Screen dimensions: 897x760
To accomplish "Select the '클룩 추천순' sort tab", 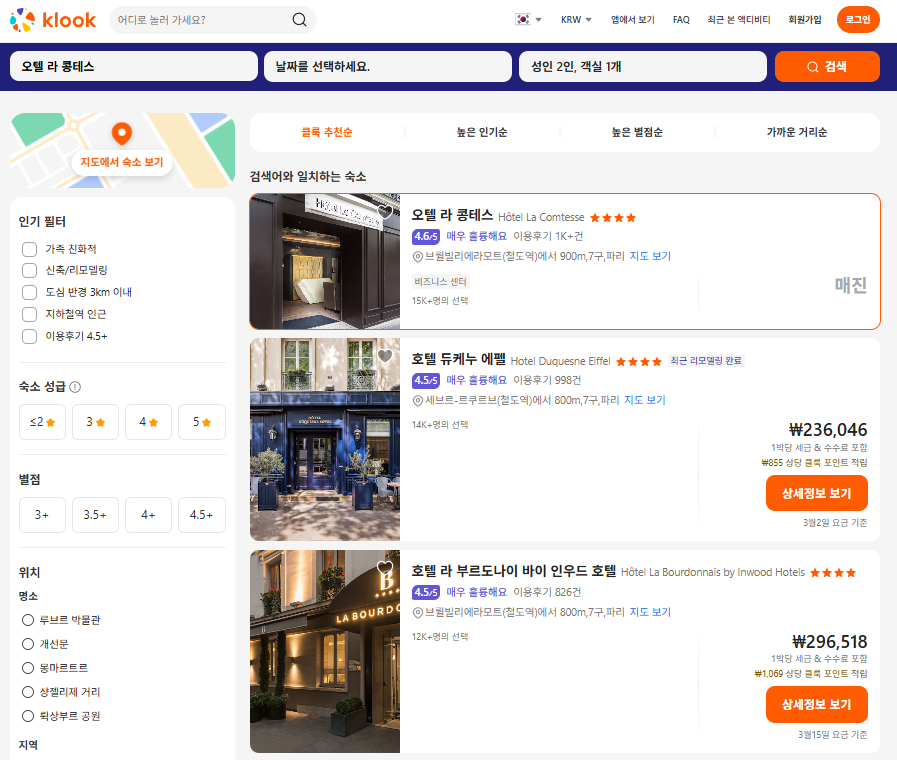I will [327, 132].
